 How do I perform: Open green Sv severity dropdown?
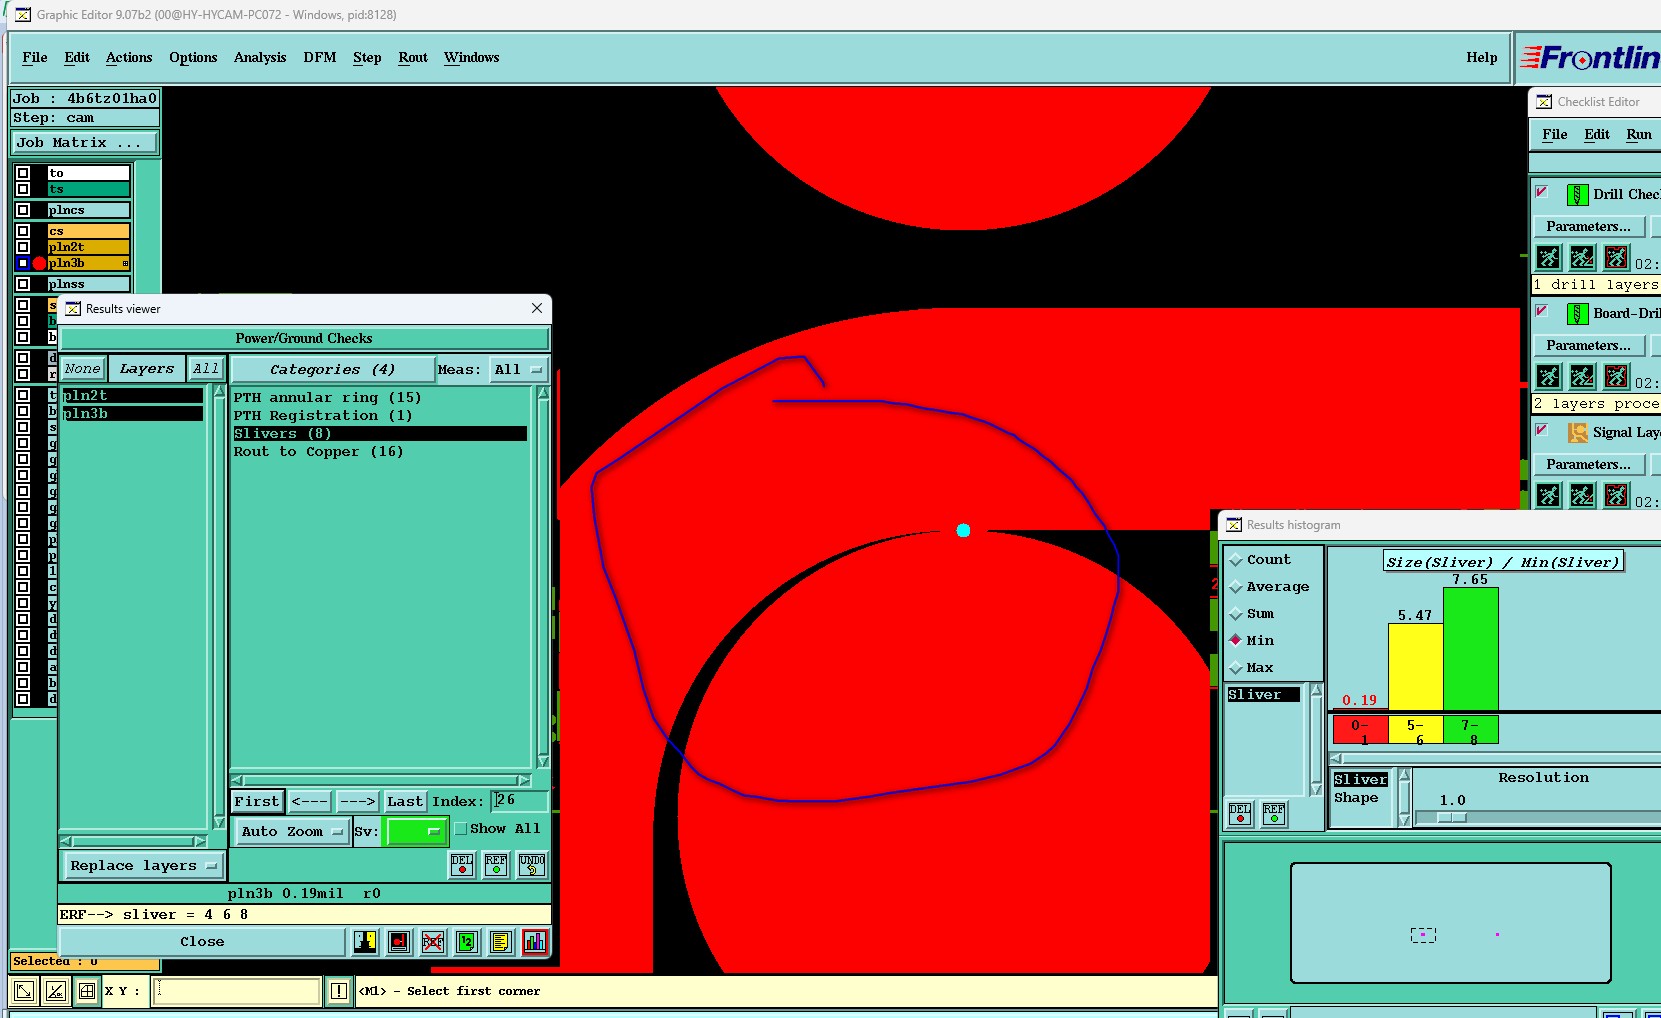click(416, 832)
